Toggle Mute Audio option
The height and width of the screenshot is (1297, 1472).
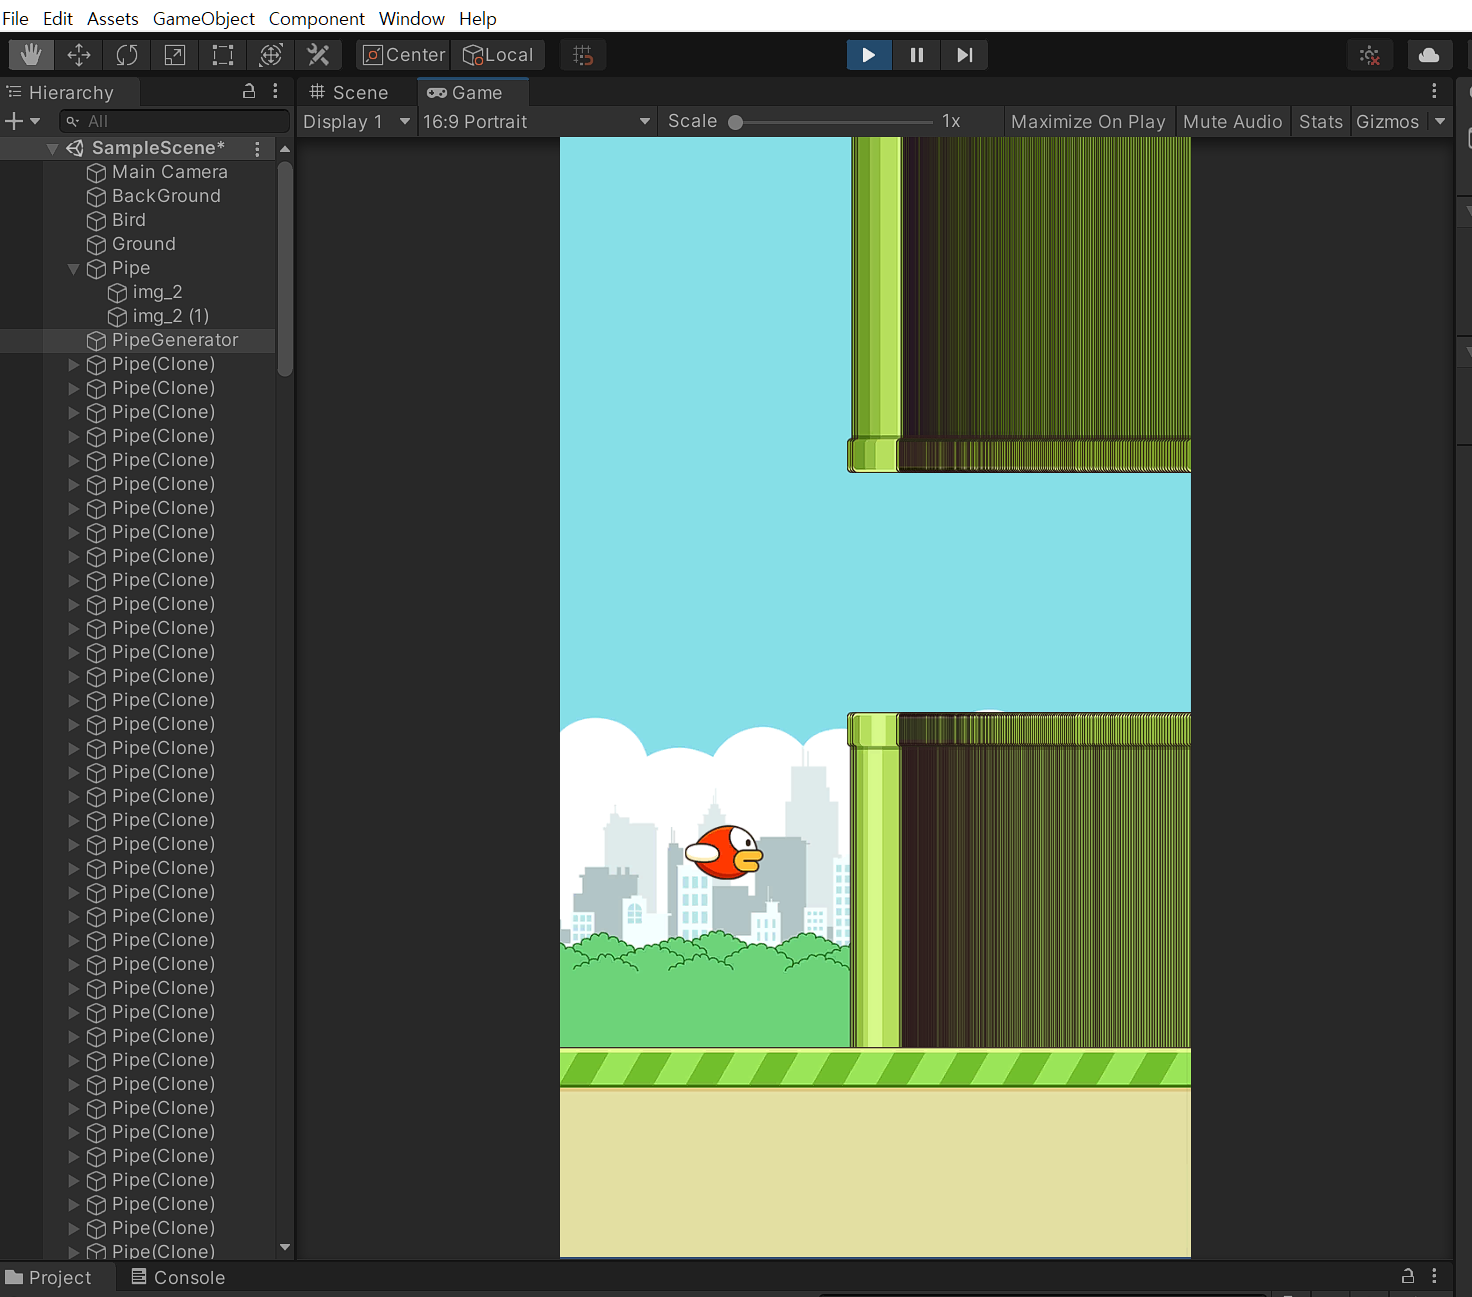pyautogui.click(x=1232, y=121)
